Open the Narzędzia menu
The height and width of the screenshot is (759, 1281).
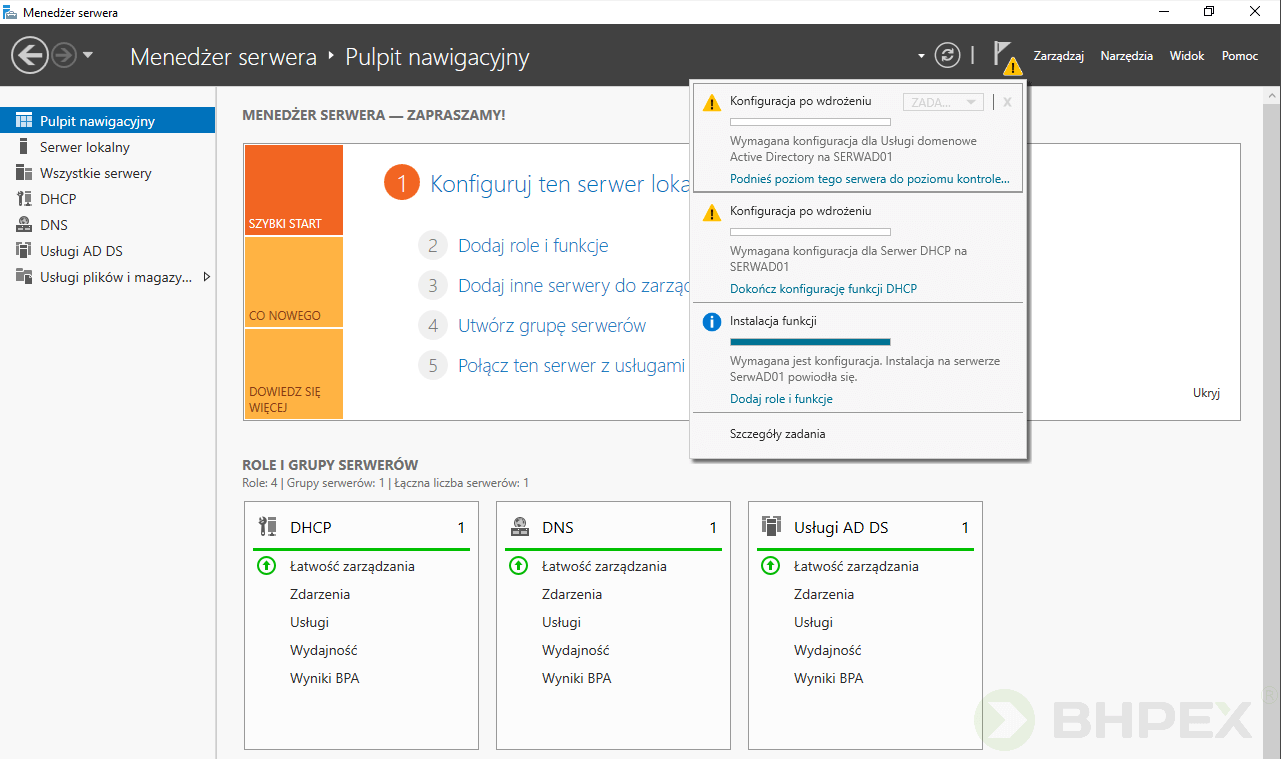(x=1127, y=56)
